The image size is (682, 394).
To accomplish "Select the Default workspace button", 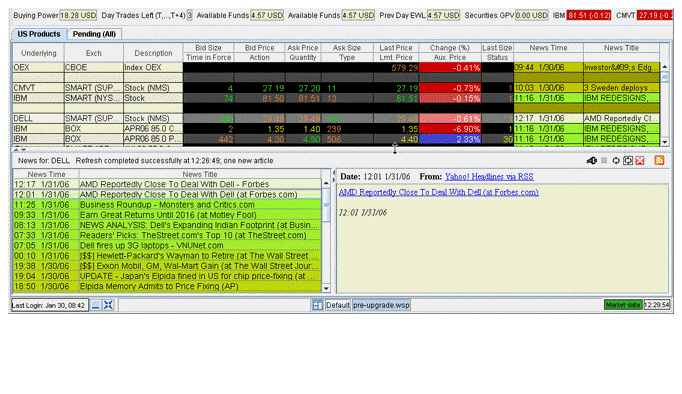I will [x=338, y=305].
